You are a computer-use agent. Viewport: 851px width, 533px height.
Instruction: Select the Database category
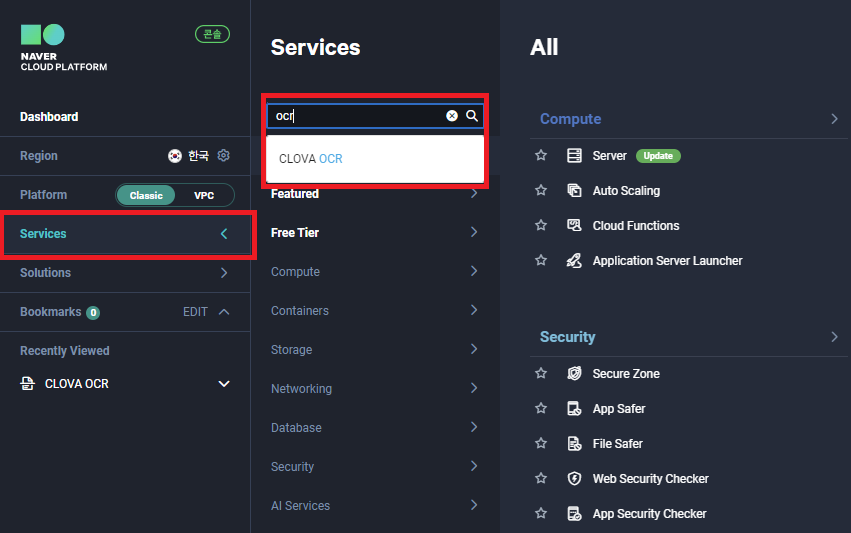(296, 428)
